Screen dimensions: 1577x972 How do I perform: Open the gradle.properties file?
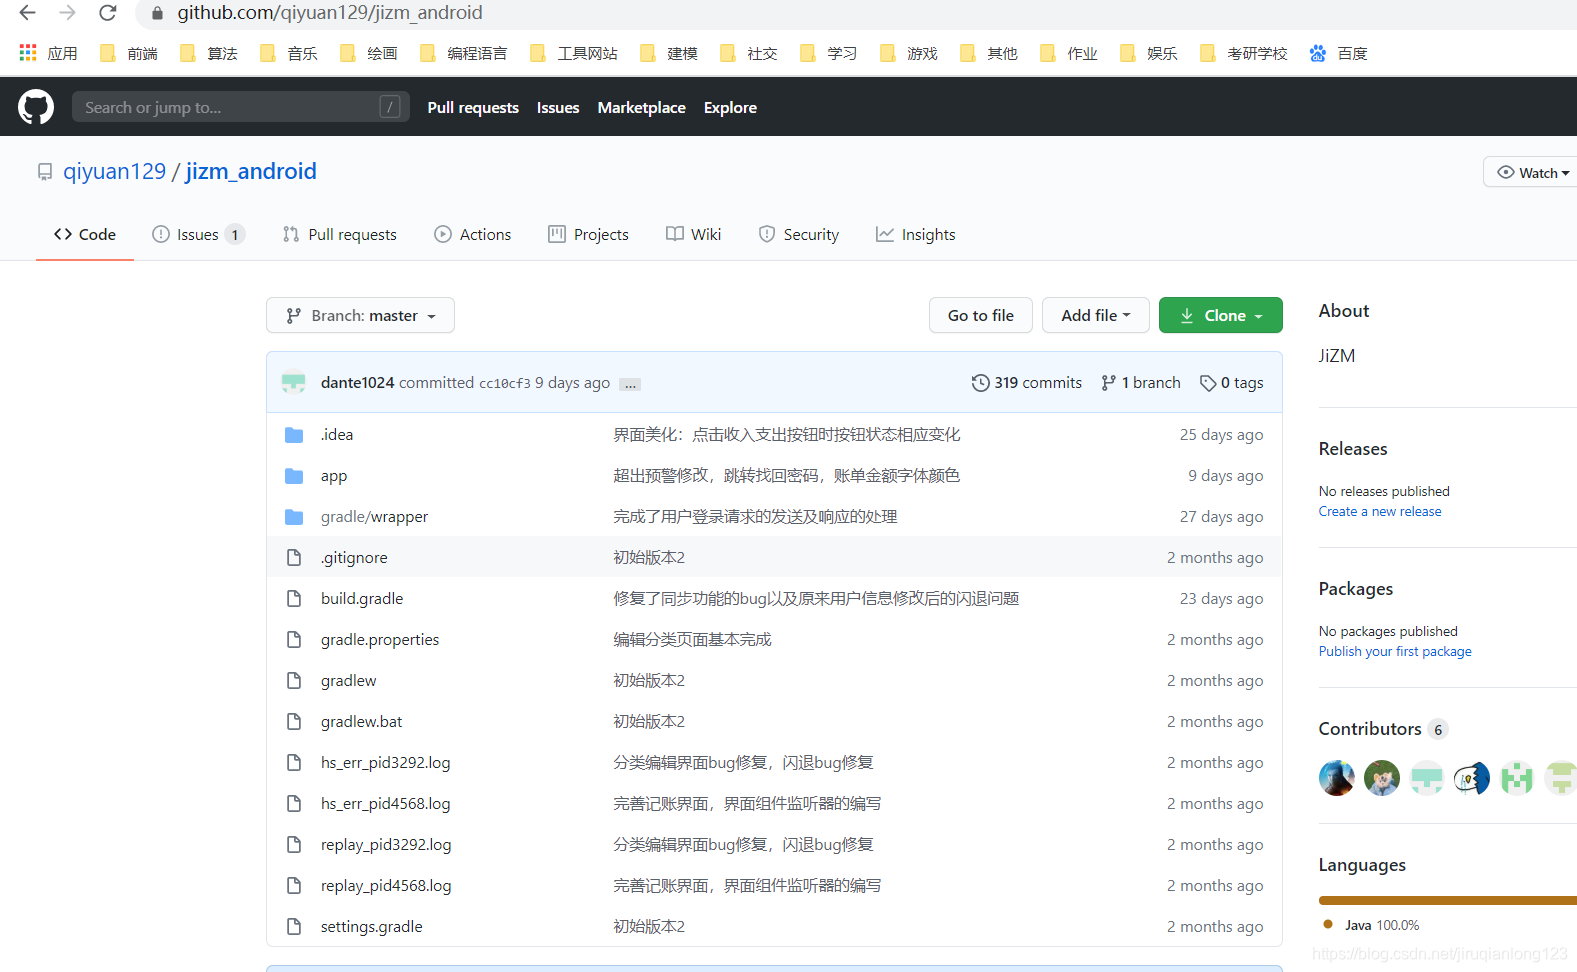[380, 640]
